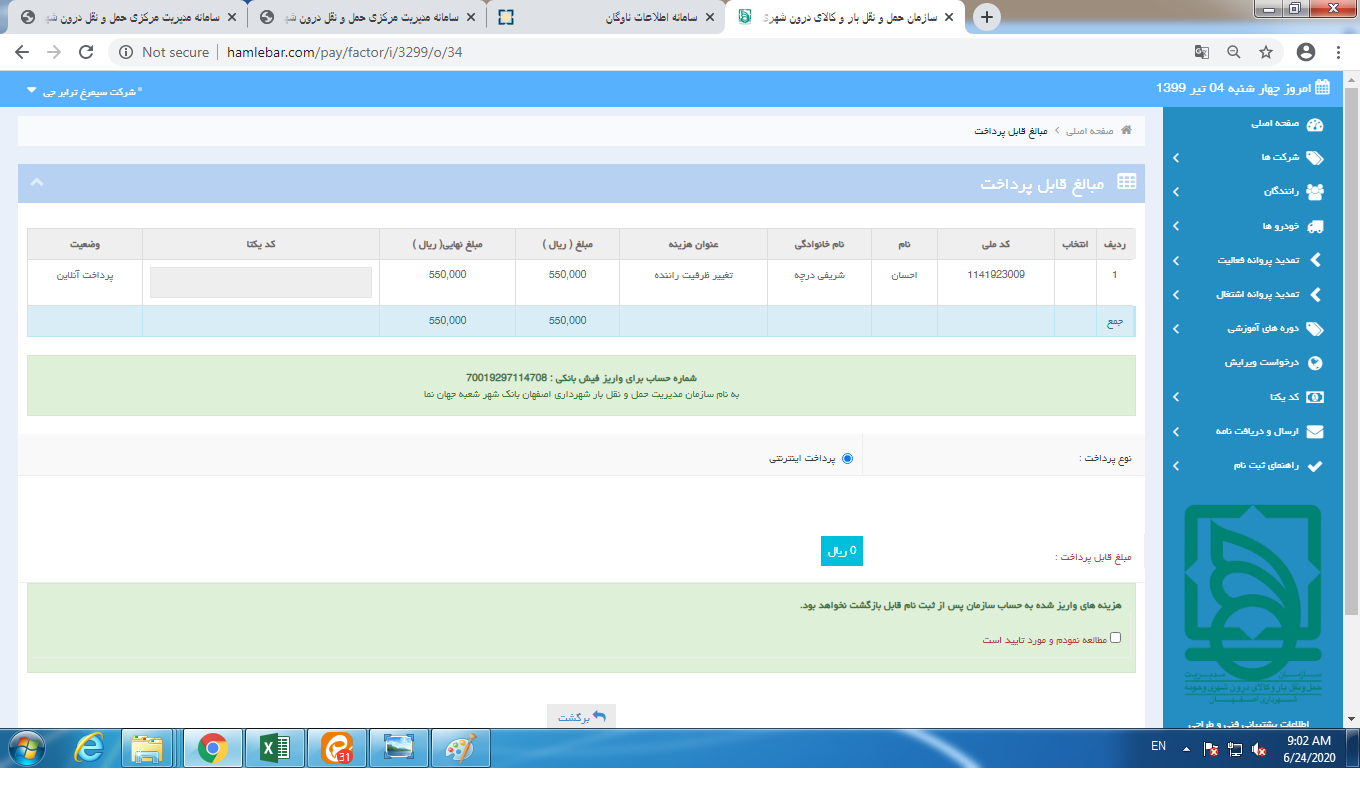Screen dimensions: 1360x790
Task: Click the کد یکتا input field in row 1
Action: tap(261, 283)
